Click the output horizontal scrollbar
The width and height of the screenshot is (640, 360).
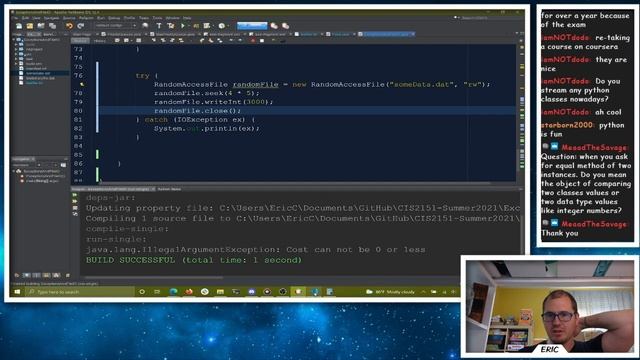(x=155, y=278)
